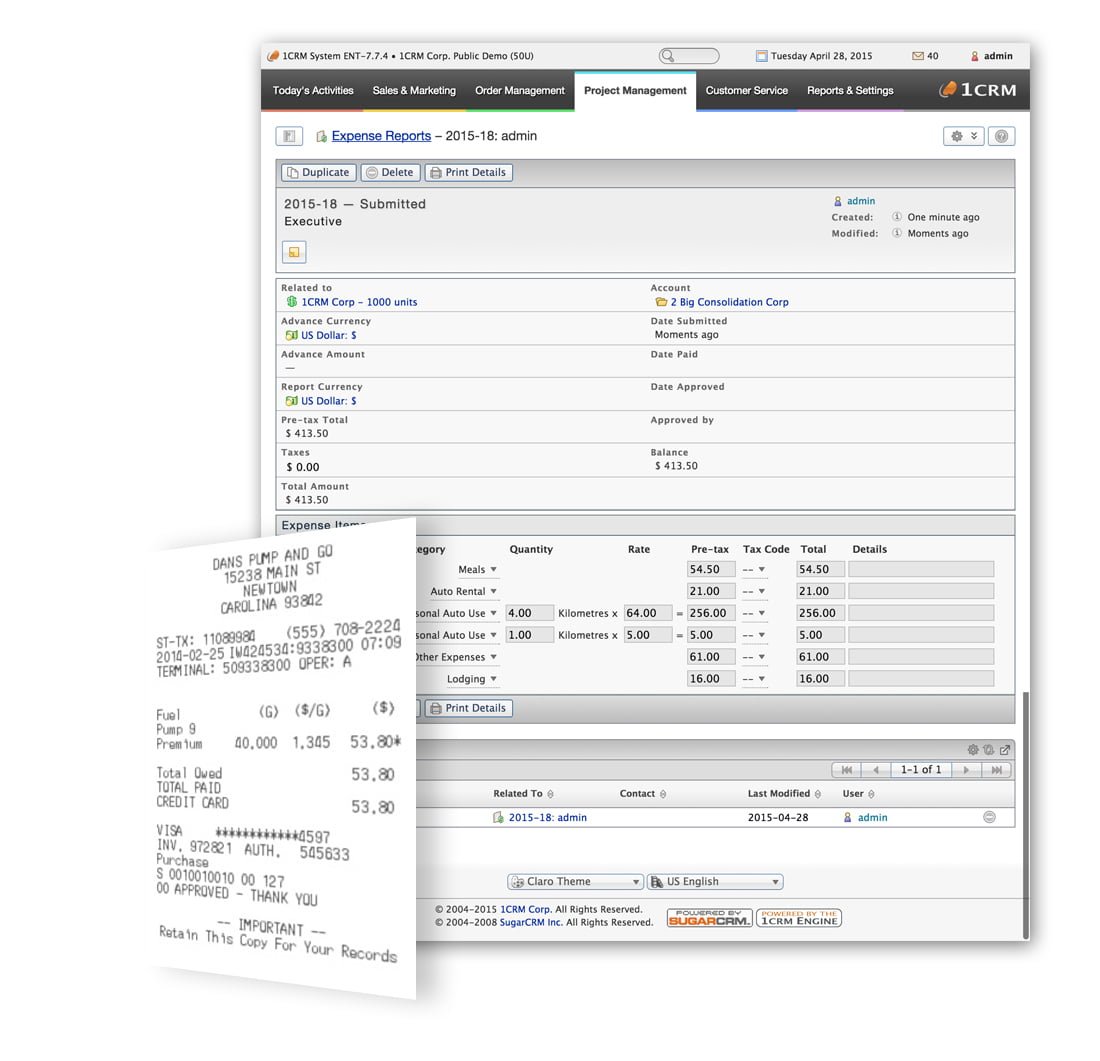Viewport: 1100px width, 1061px height.
Task: Click the admin user link in list row
Action: click(872, 817)
